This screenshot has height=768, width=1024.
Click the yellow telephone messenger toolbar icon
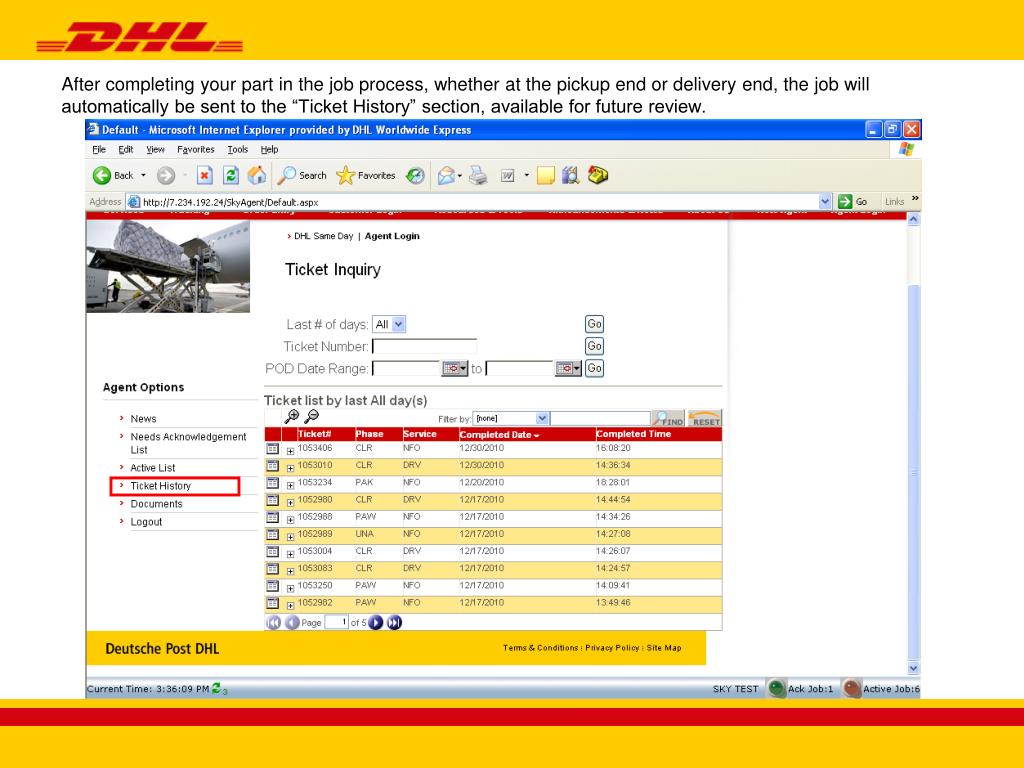point(598,175)
